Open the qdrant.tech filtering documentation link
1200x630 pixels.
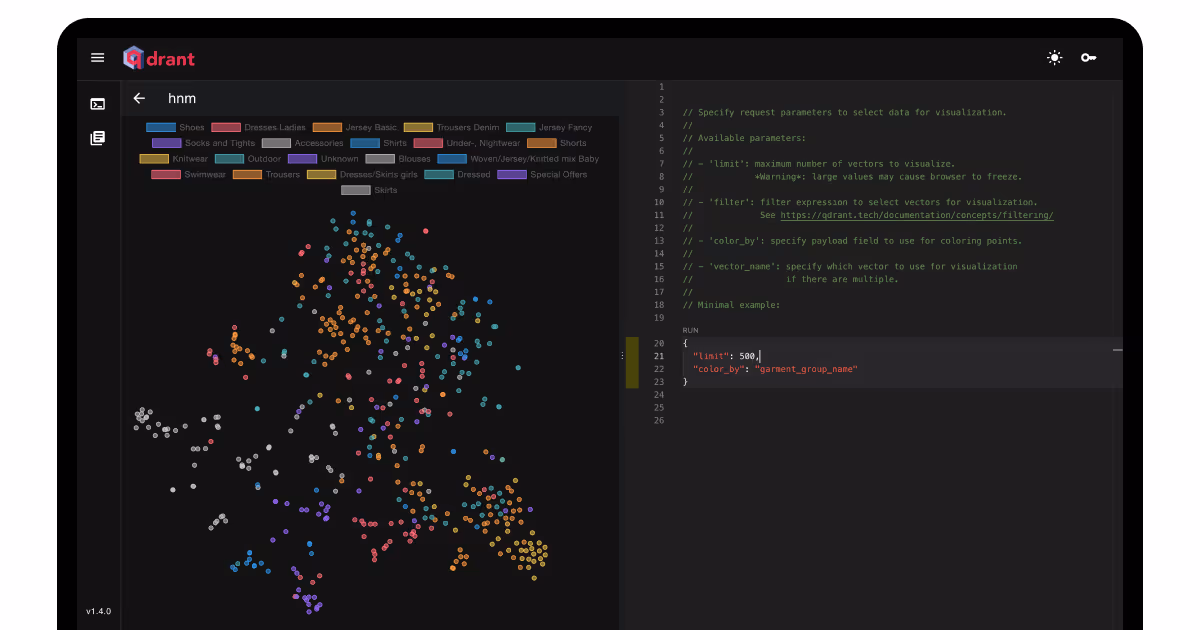pos(917,215)
